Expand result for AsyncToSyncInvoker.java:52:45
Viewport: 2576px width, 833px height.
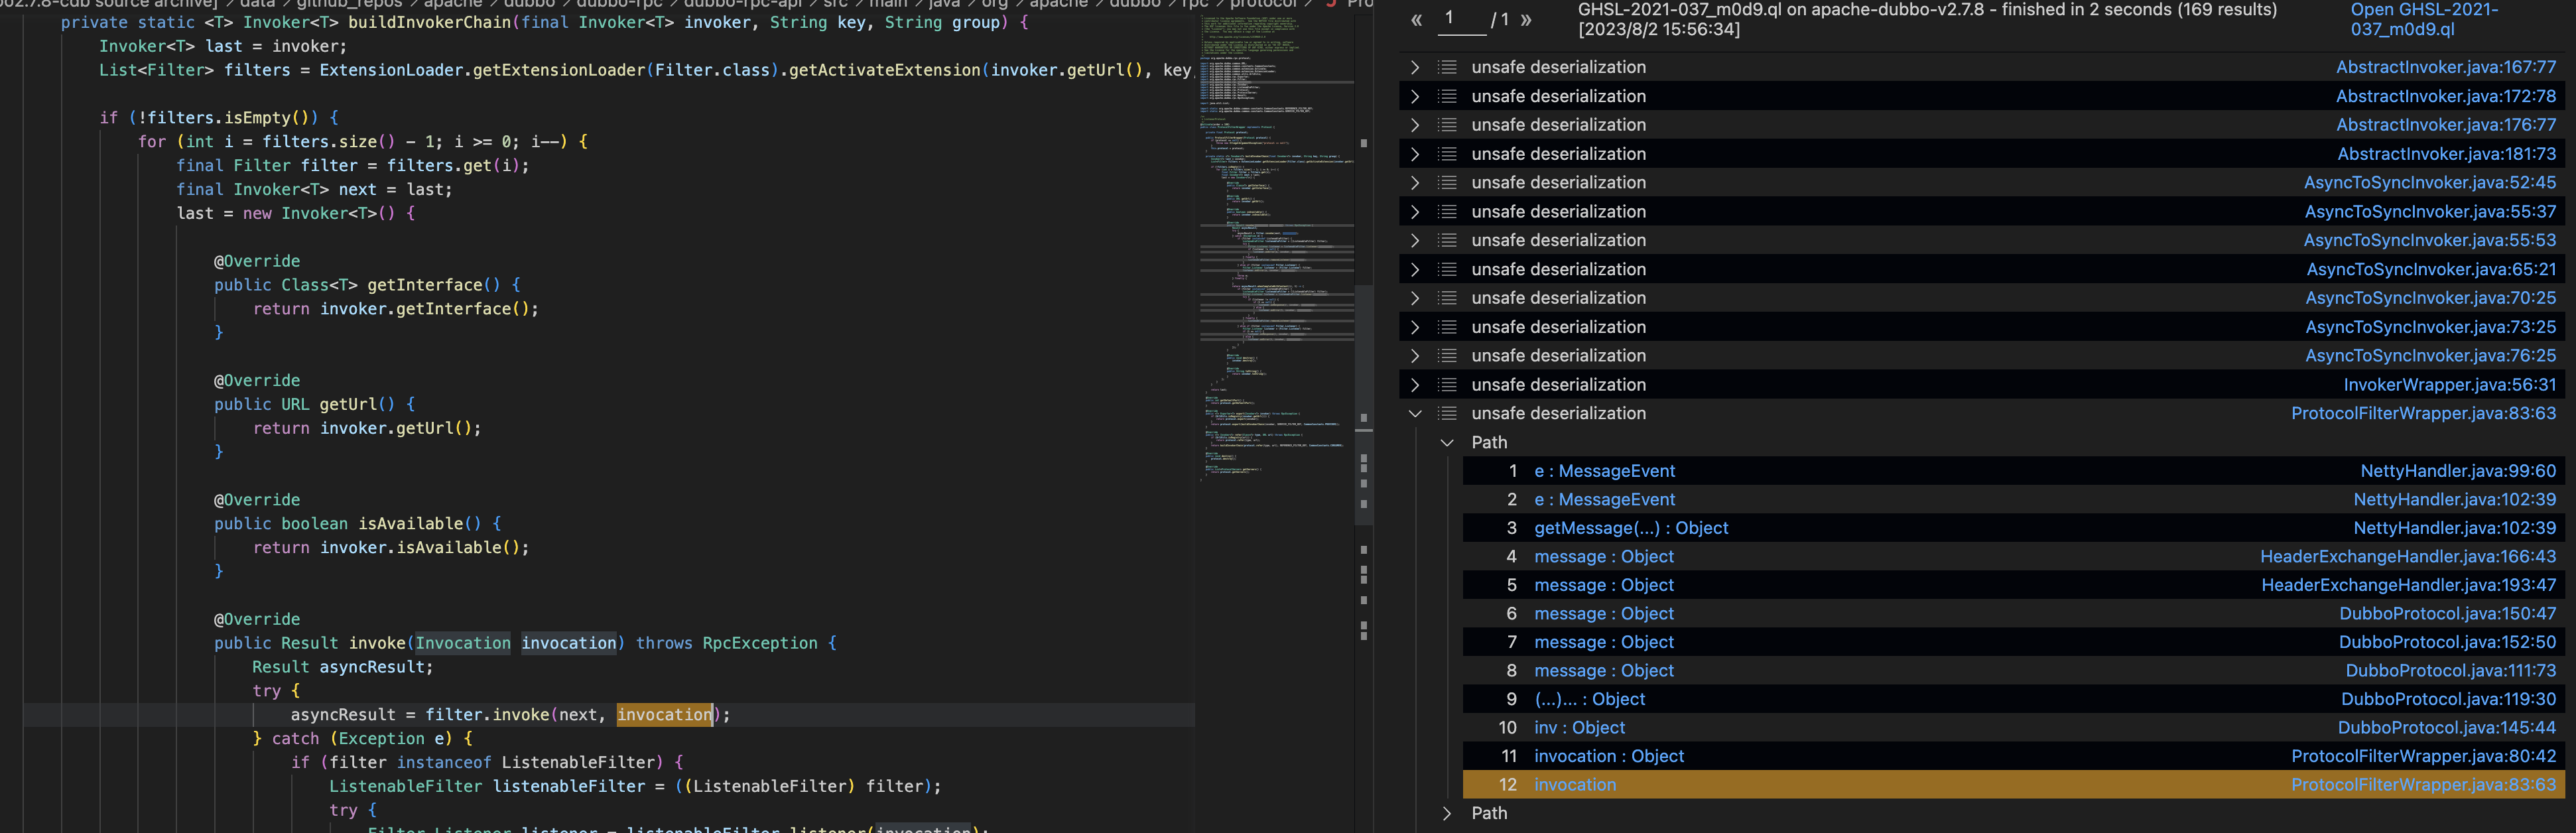click(x=1415, y=183)
